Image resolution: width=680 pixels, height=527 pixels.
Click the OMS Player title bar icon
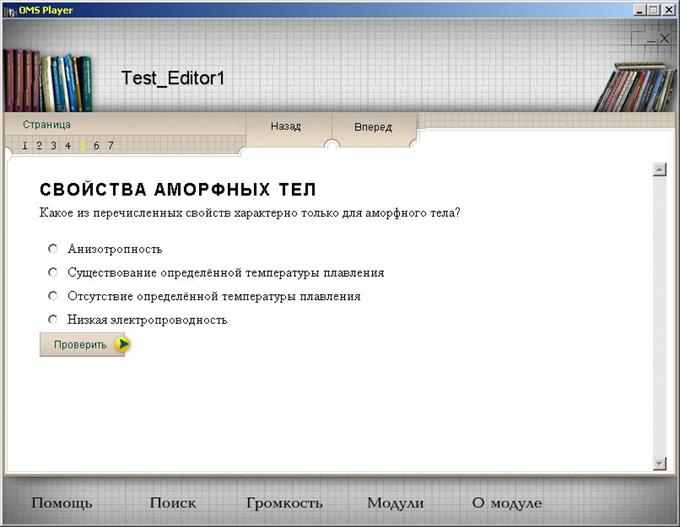point(9,9)
